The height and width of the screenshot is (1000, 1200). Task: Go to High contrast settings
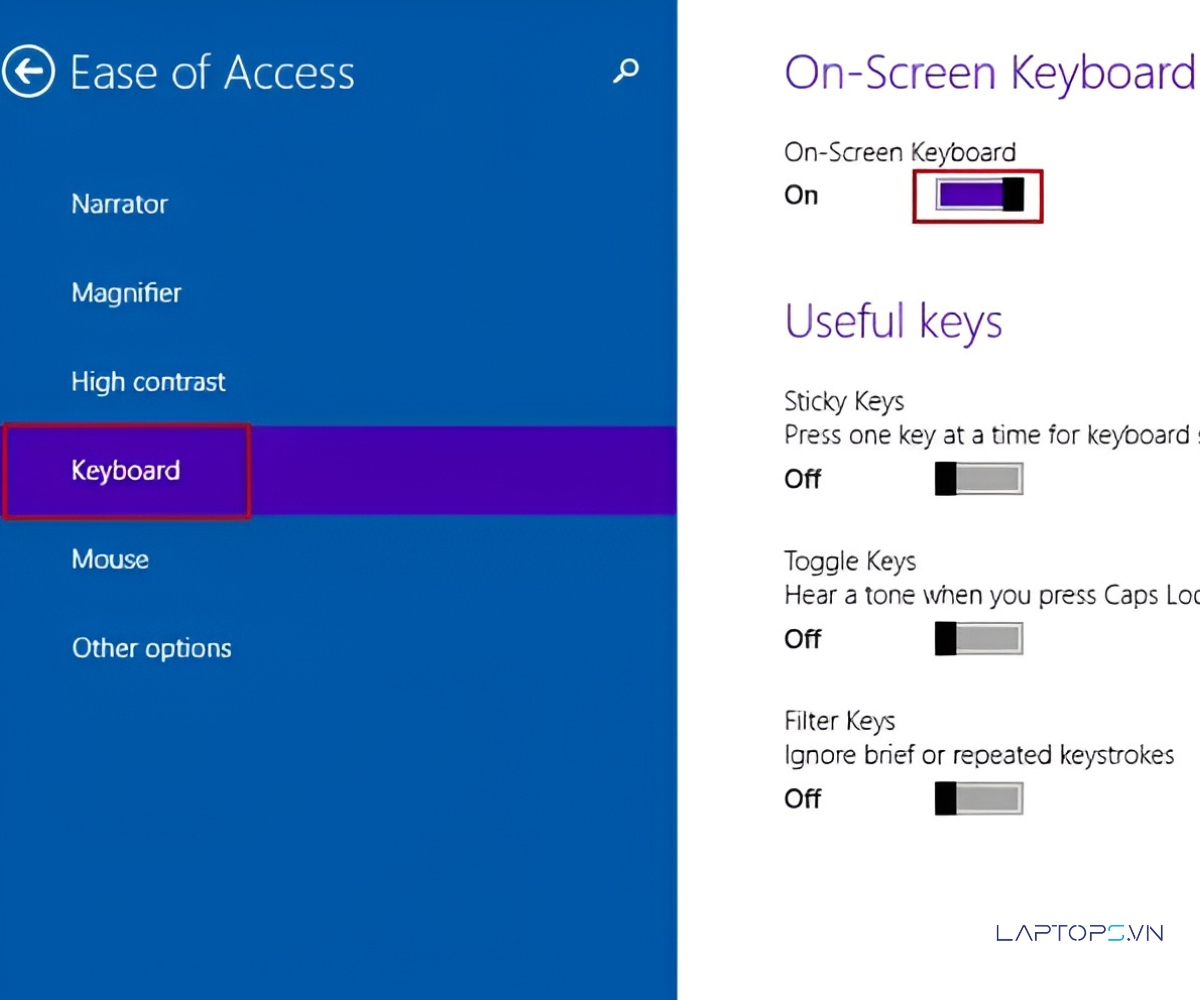[x=148, y=382]
